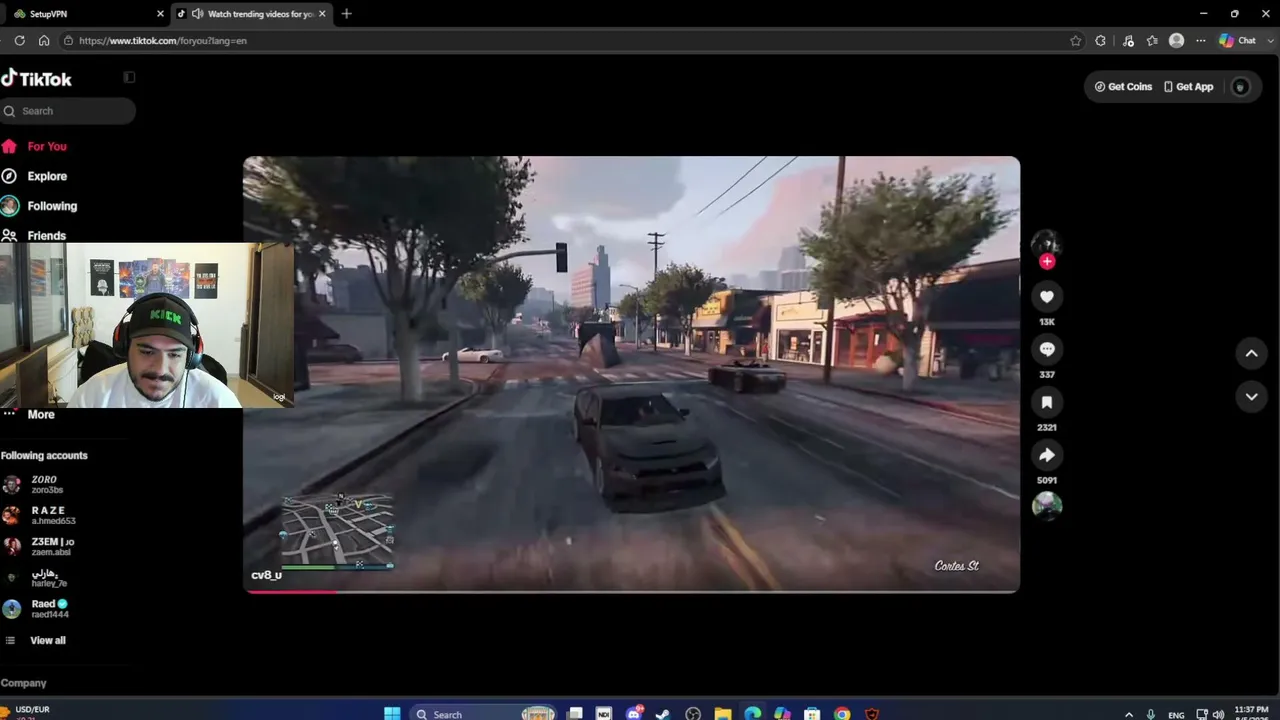Reload the page with refresh icon

19,41
